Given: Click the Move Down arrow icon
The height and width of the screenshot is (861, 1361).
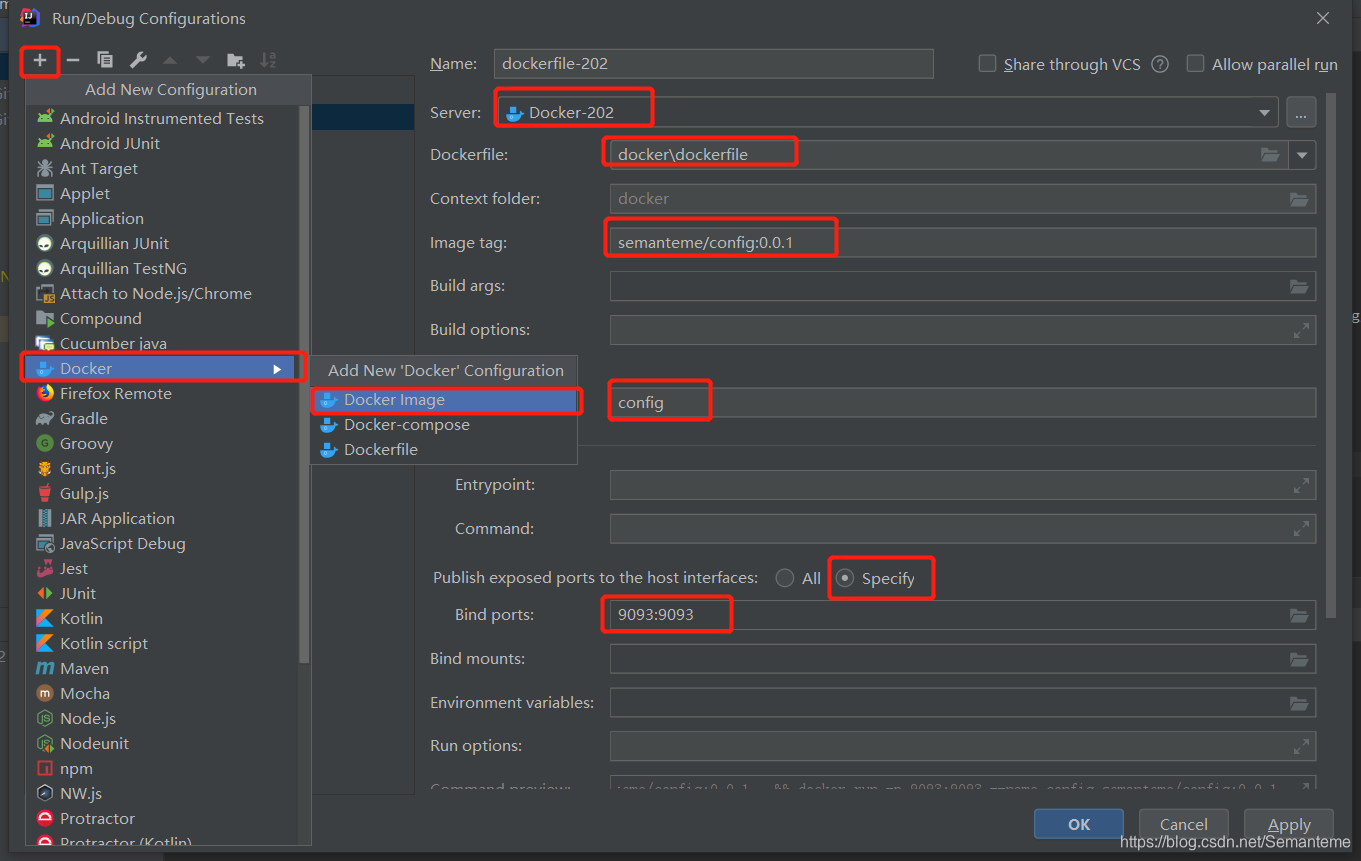Looking at the screenshot, I should tap(203, 61).
